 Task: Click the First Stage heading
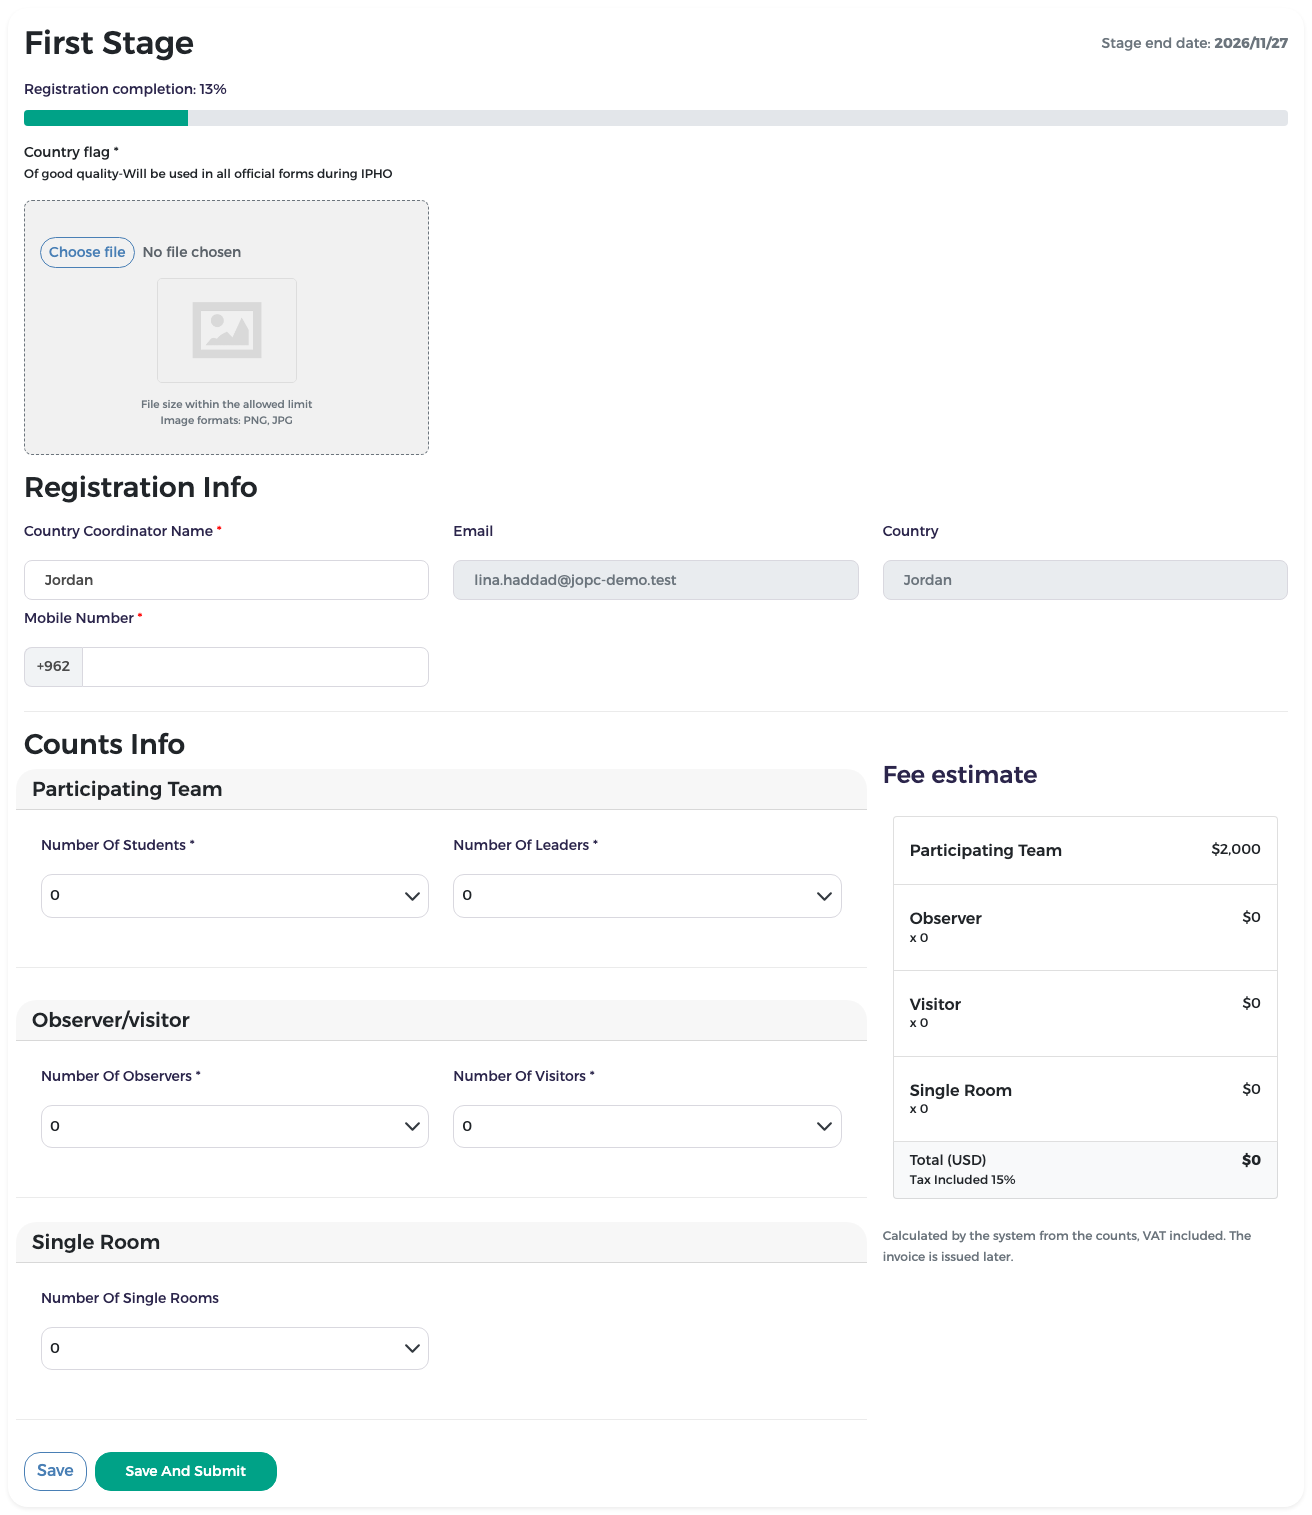pyautogui.click(x=109, y=43)
